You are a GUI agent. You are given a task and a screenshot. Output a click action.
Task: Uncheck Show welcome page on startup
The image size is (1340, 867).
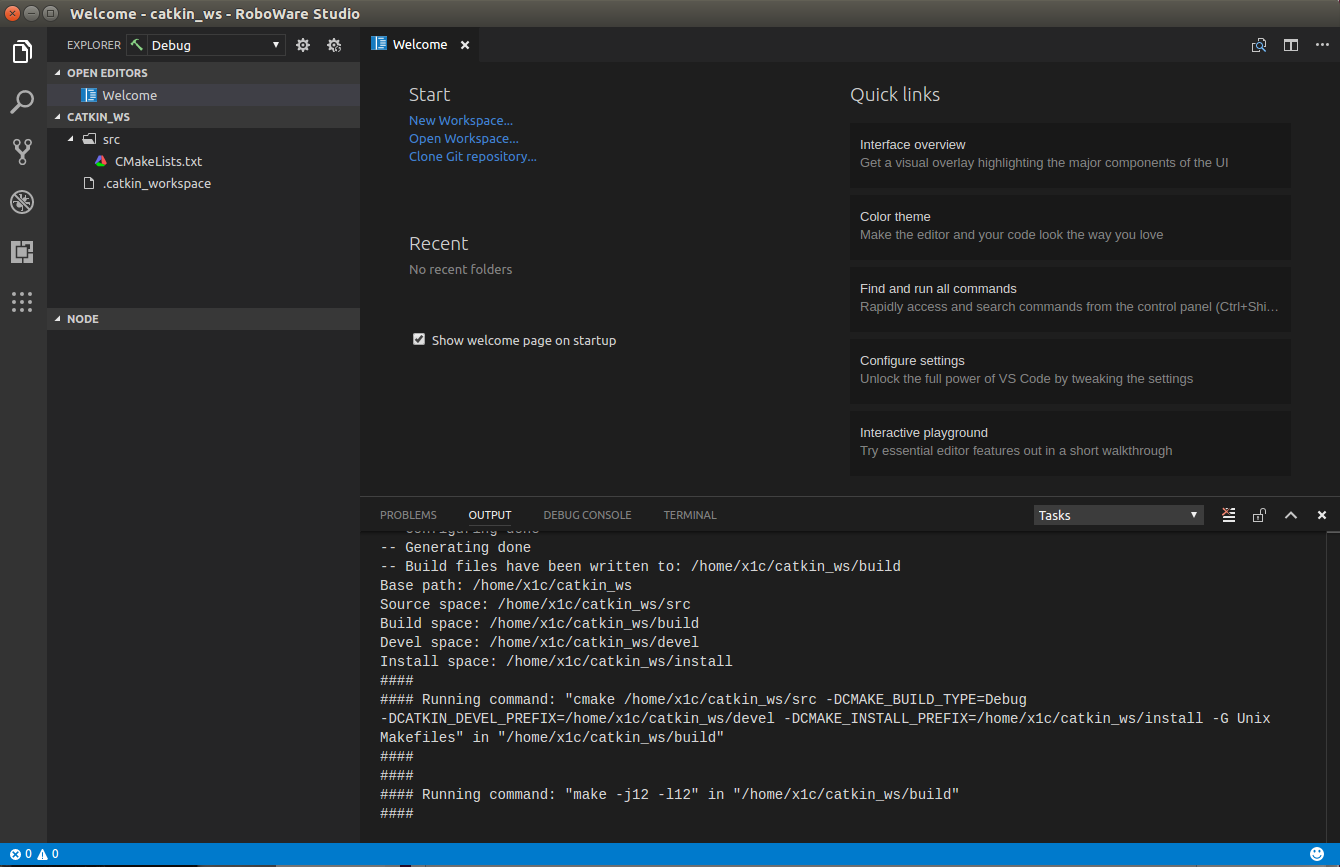[419, 340]
